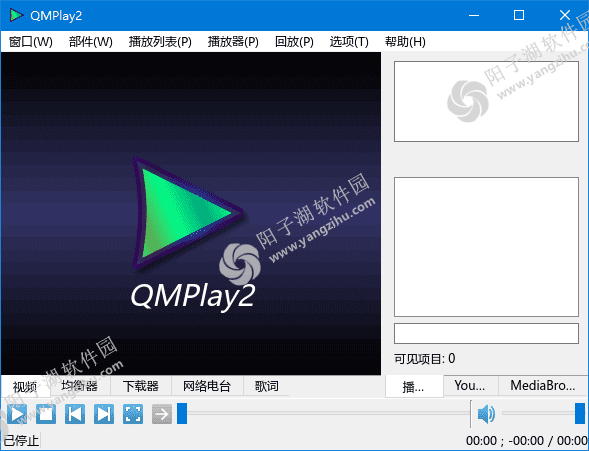Open the 帮助(H) menu
The width and height of the screenshot is (589, 451).
pos(405,41)
